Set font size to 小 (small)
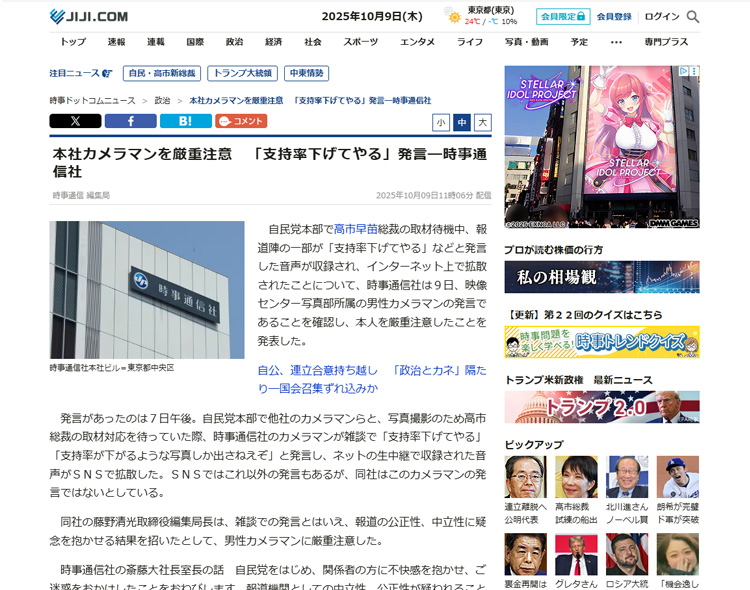Viewport: 750px width, 590px height. [441, 122]
